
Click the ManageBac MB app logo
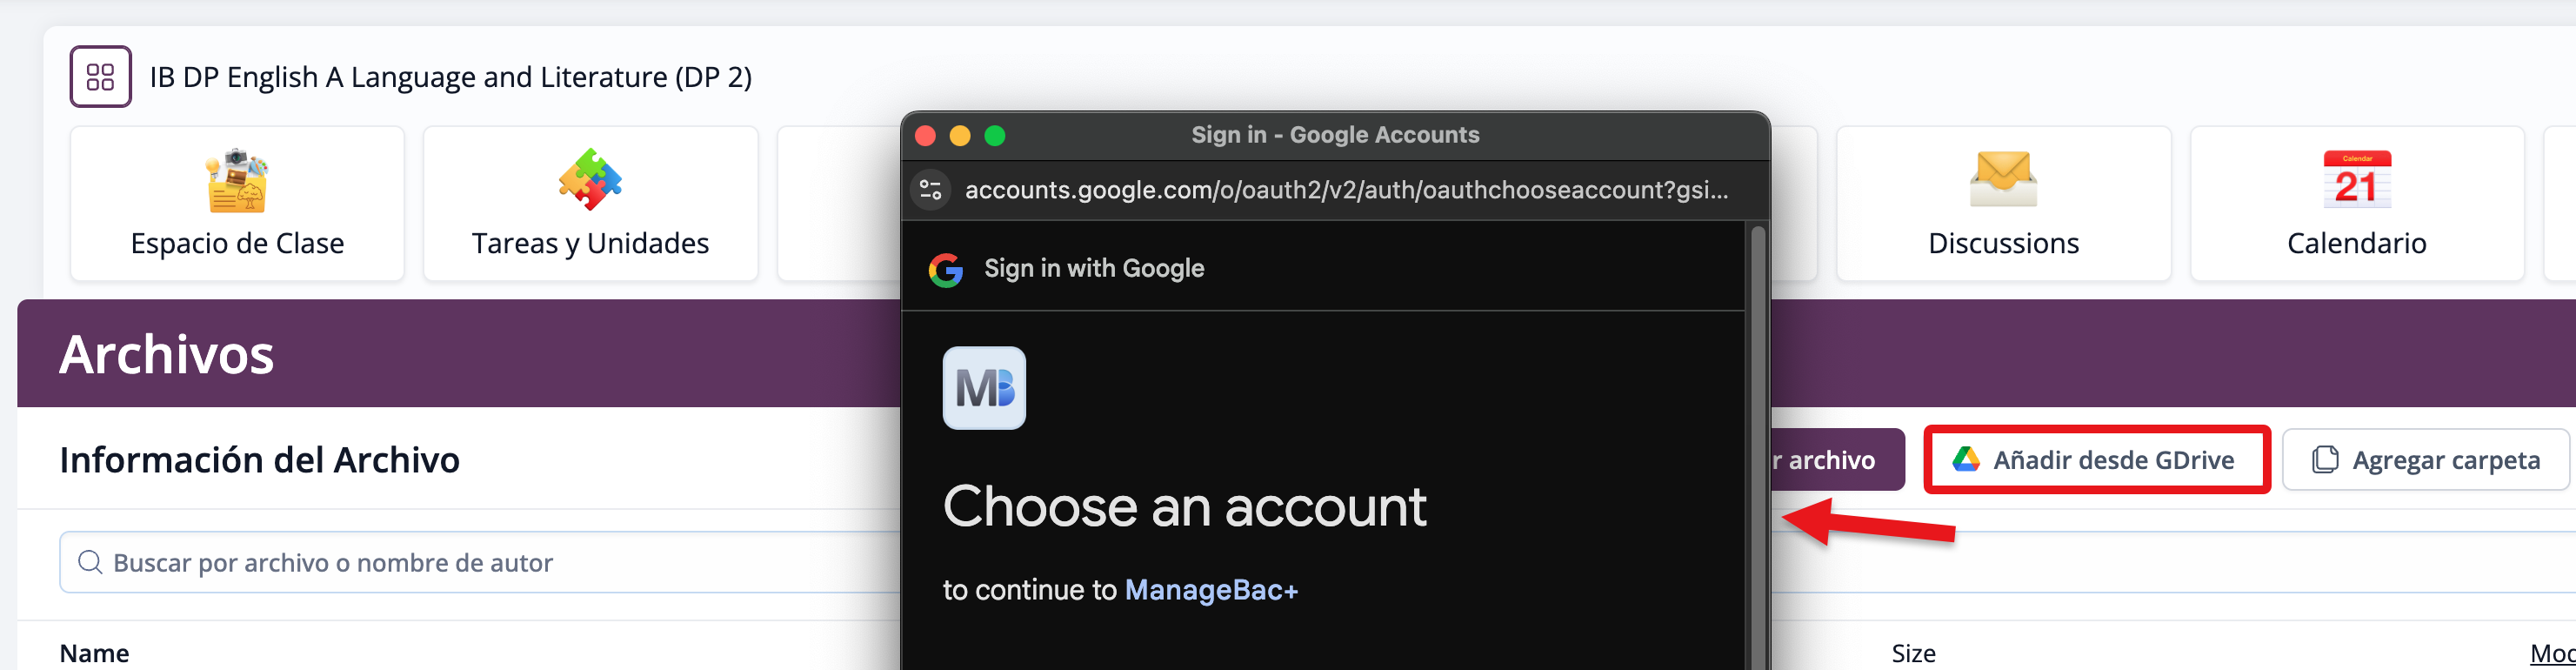coord(984,388)
